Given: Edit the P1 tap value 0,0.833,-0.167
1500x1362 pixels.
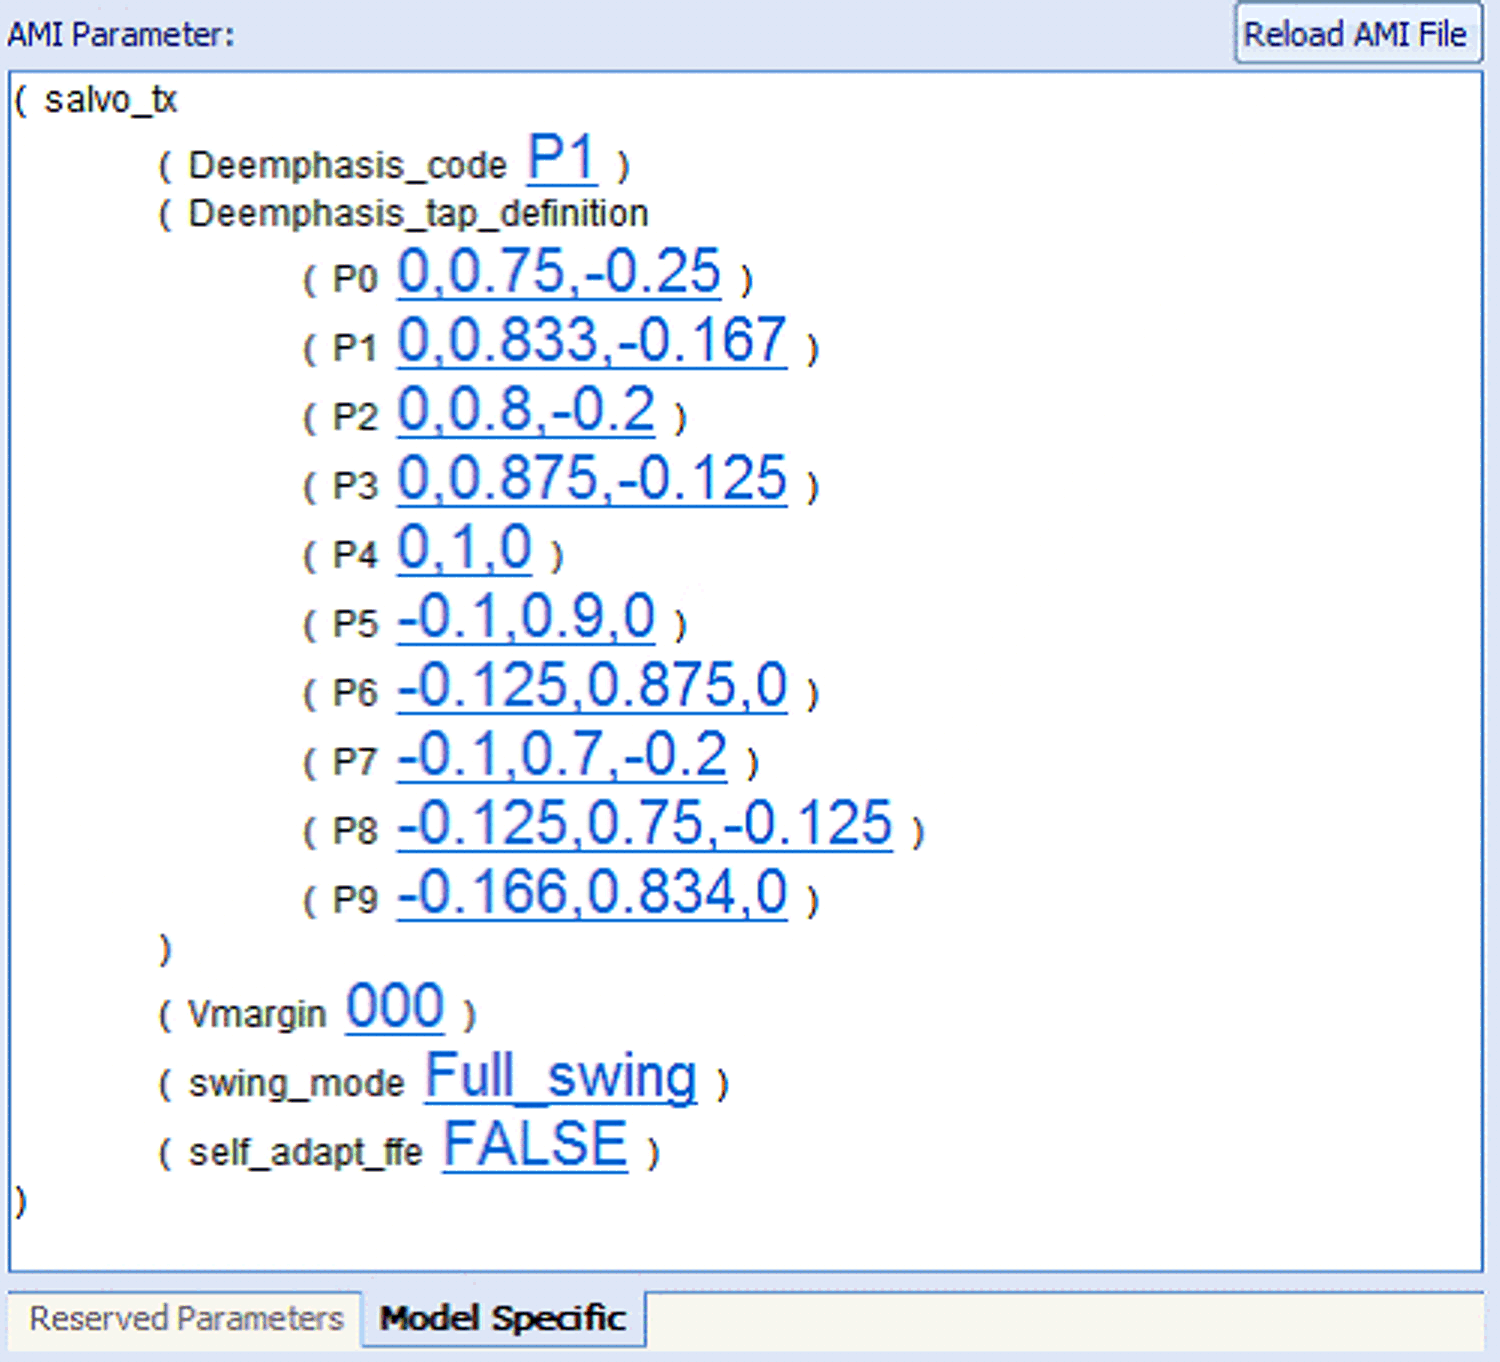Looking at the screenshot, I should 592,340.
